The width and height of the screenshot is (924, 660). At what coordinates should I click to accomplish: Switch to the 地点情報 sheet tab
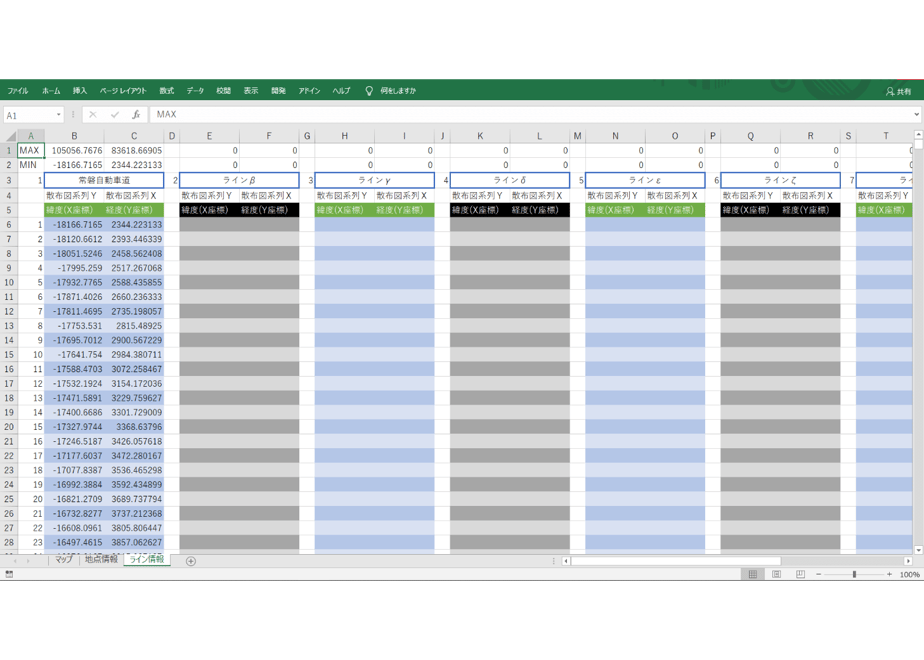point(101,559)
